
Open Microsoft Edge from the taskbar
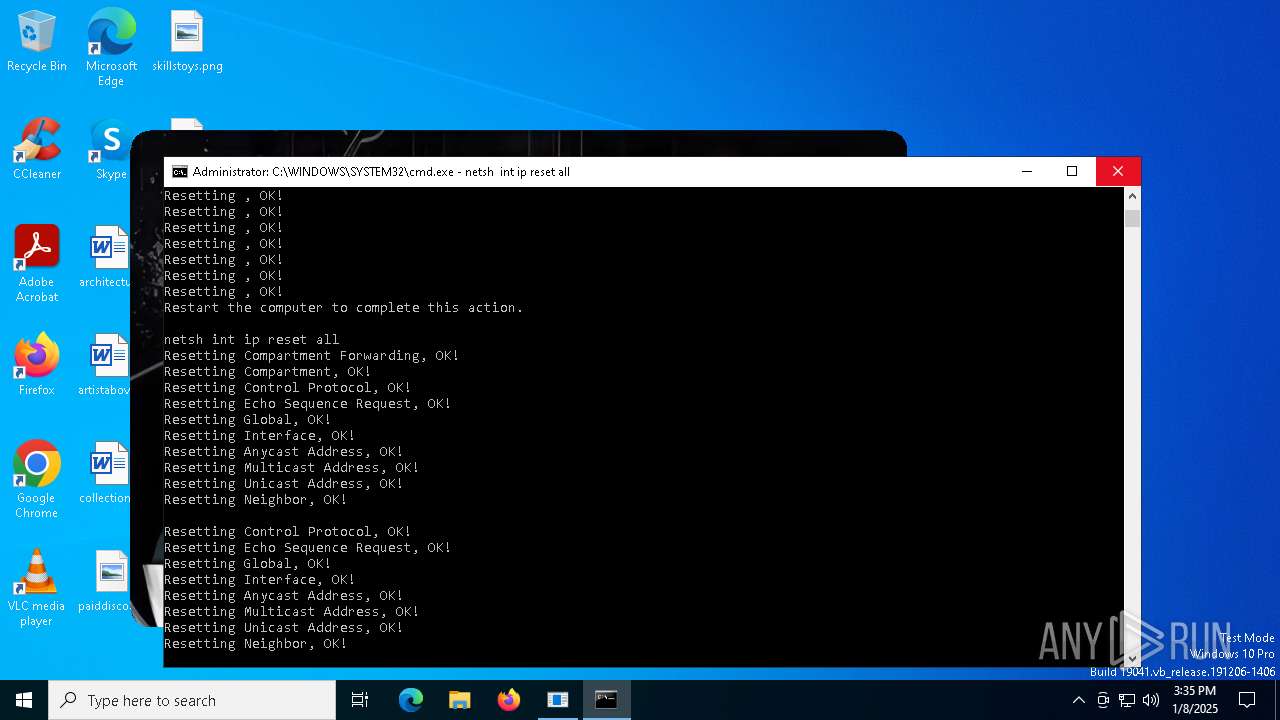pyautogui.click(x=411, y=700)
